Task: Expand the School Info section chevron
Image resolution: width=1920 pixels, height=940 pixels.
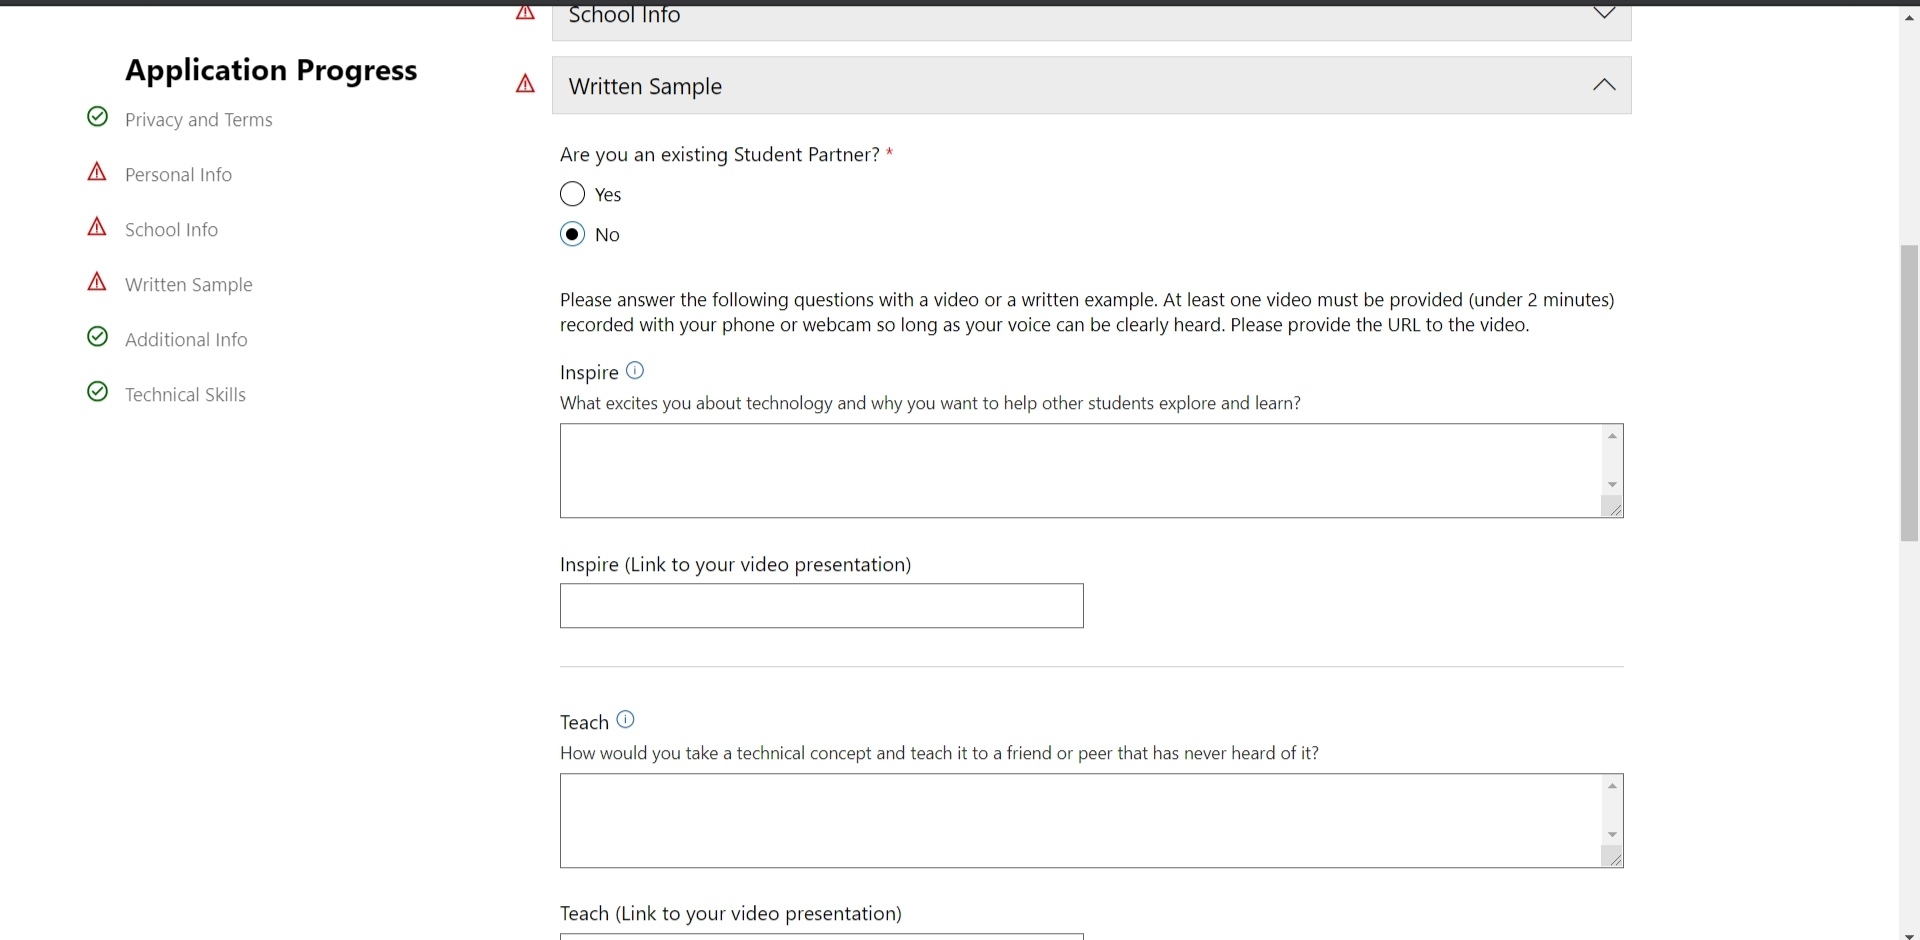Action: (x=1604, y=14)
